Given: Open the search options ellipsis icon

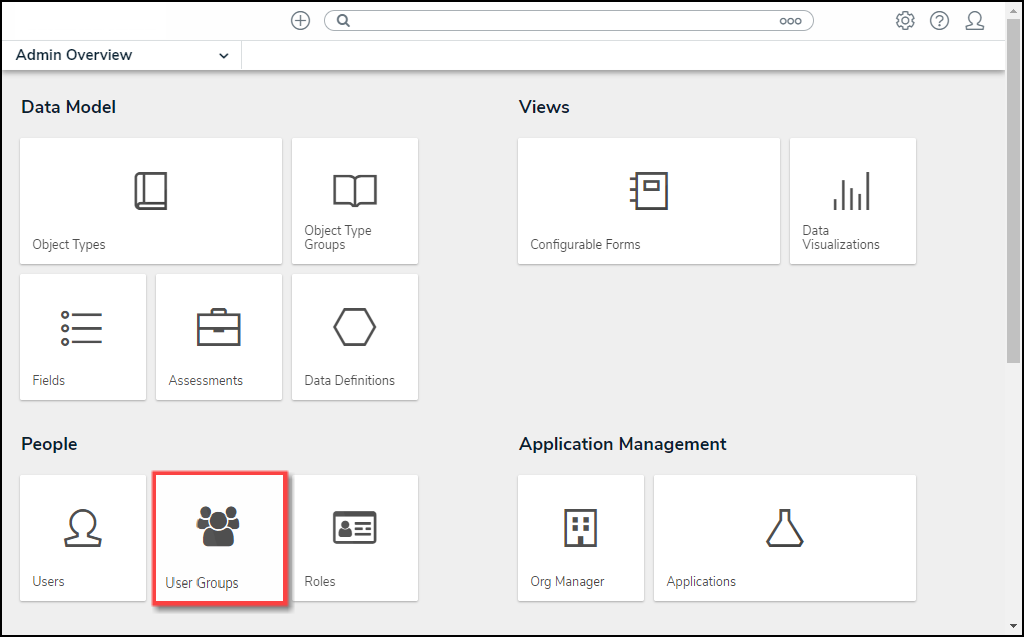Looking at the screenshot, I should [x=790, y=21].
